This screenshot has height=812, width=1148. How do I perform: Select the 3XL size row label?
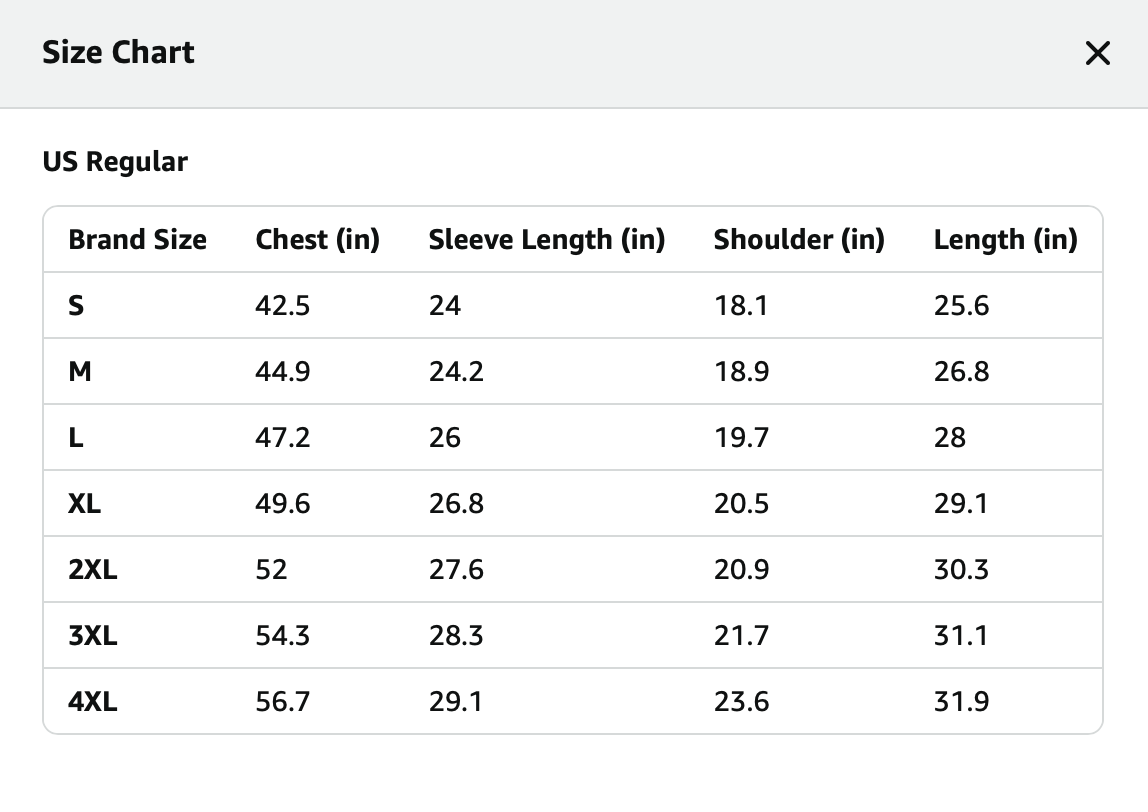[x=92, y=635]
